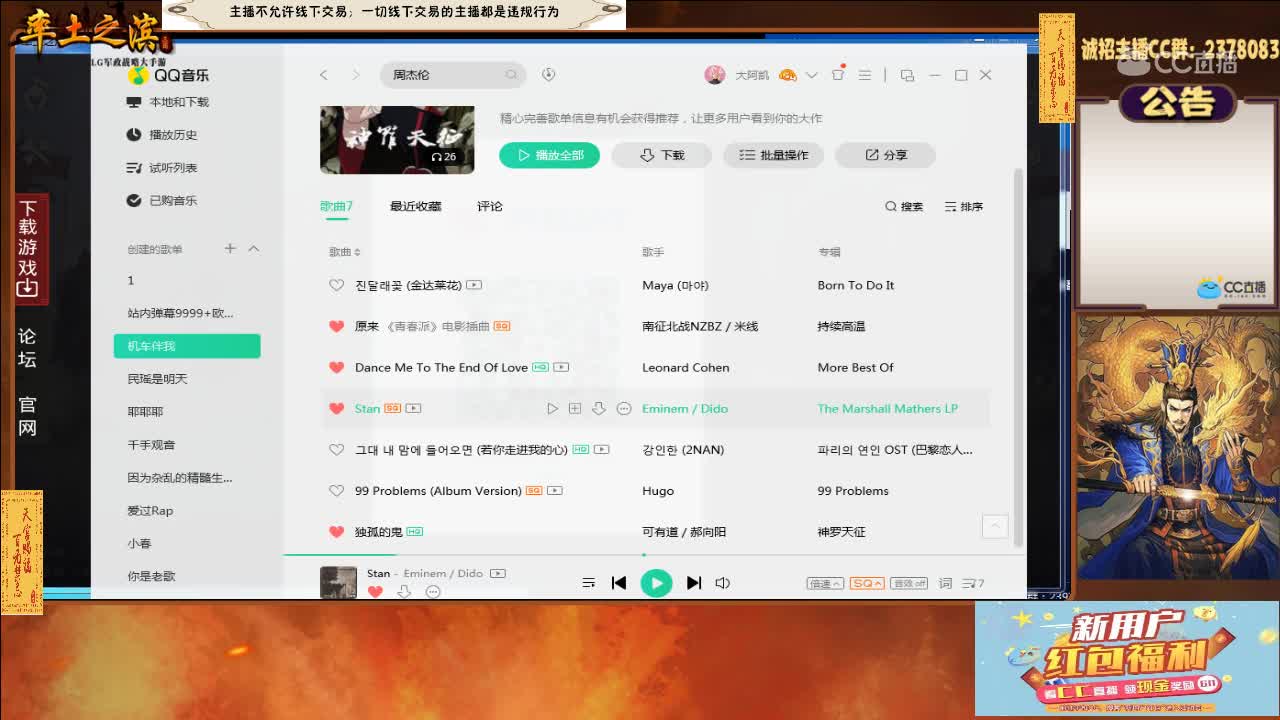Click the playback progress bar
The image size is (1280, 720).
pyautogui.click(x=654, y=554)
